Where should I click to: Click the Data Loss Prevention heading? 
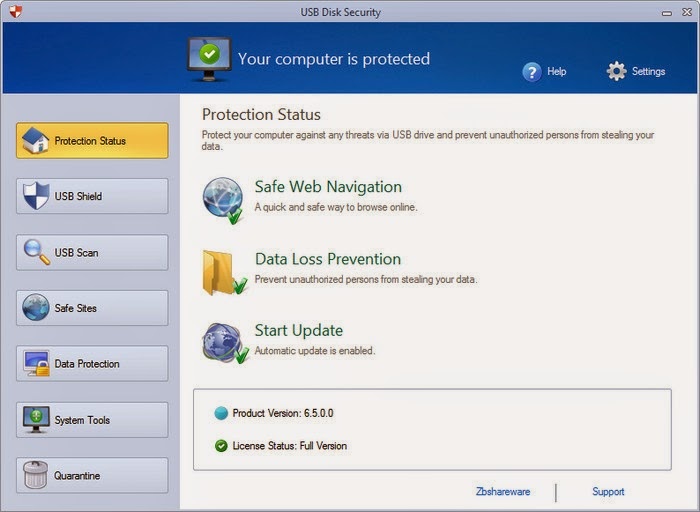point(328,259)
